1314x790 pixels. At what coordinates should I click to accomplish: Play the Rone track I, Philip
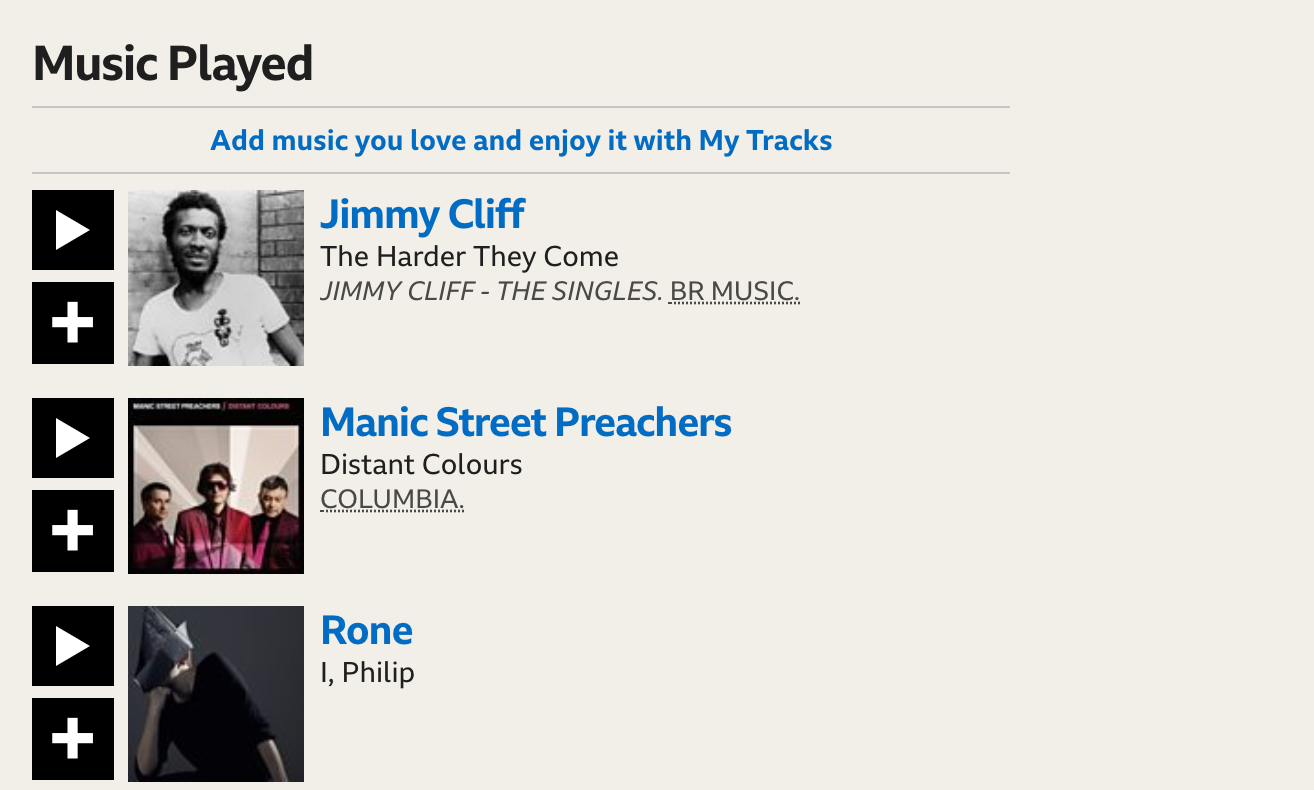click(73, 646)
